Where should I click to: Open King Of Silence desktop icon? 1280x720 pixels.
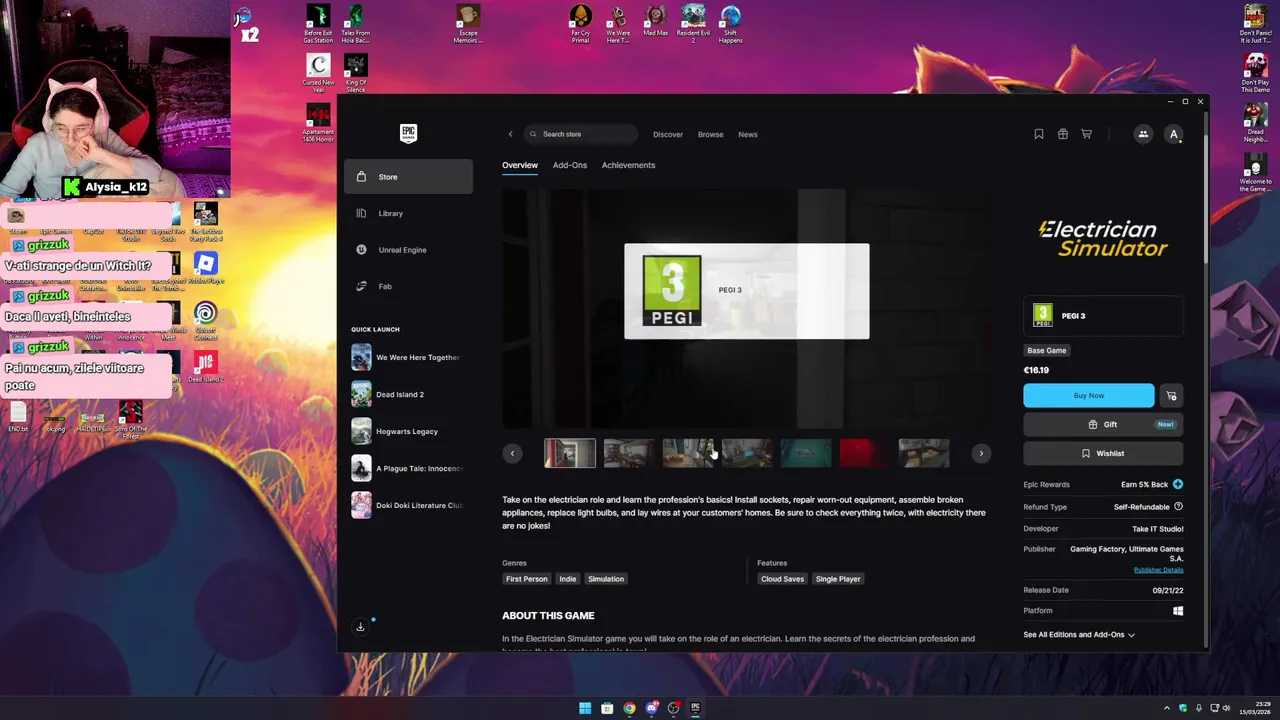(x=355, y=73)
